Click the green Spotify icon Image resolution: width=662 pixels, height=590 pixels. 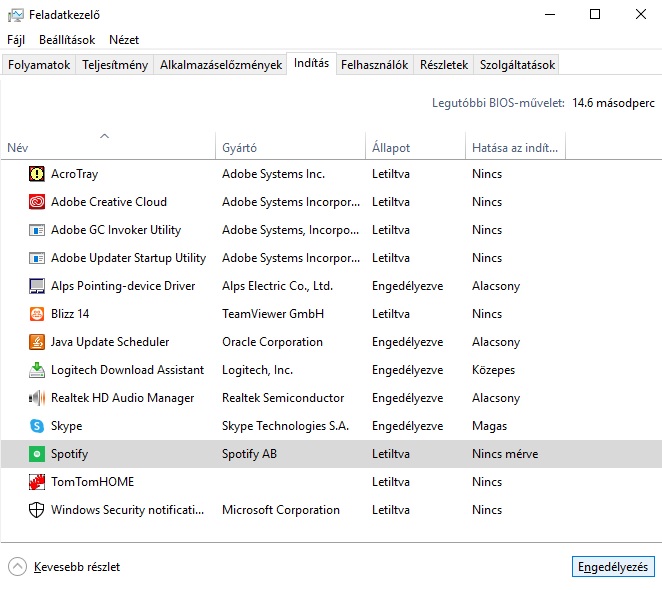pos(37,454)
